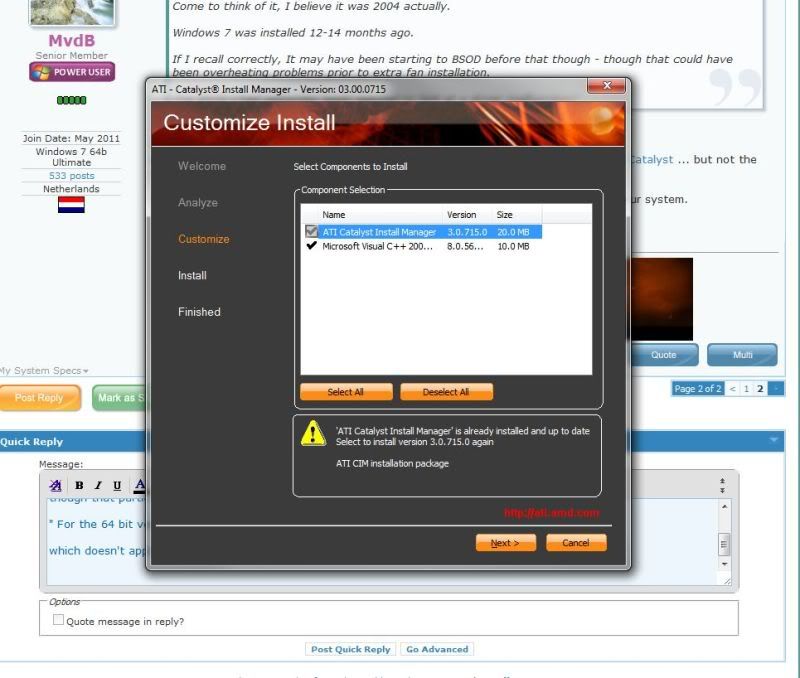
Task: Click Go Advanced button
Action: click(x=437, y=649)
